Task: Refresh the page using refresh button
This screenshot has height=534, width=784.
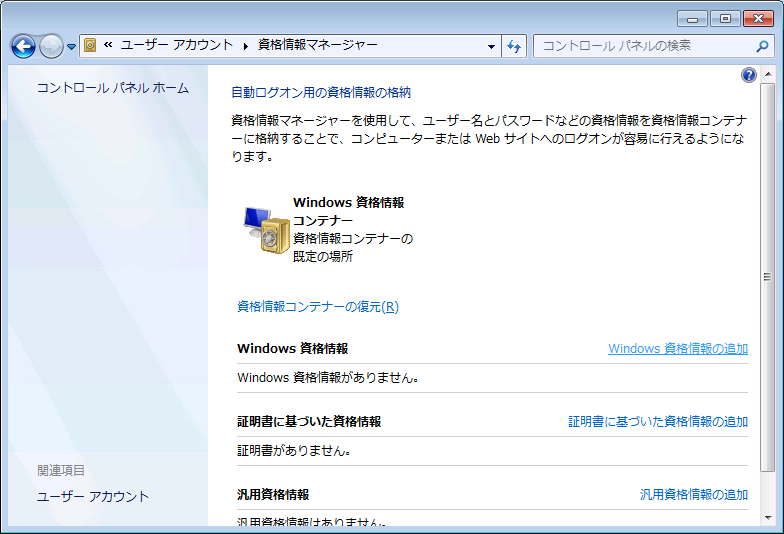Action: point(514,46)
